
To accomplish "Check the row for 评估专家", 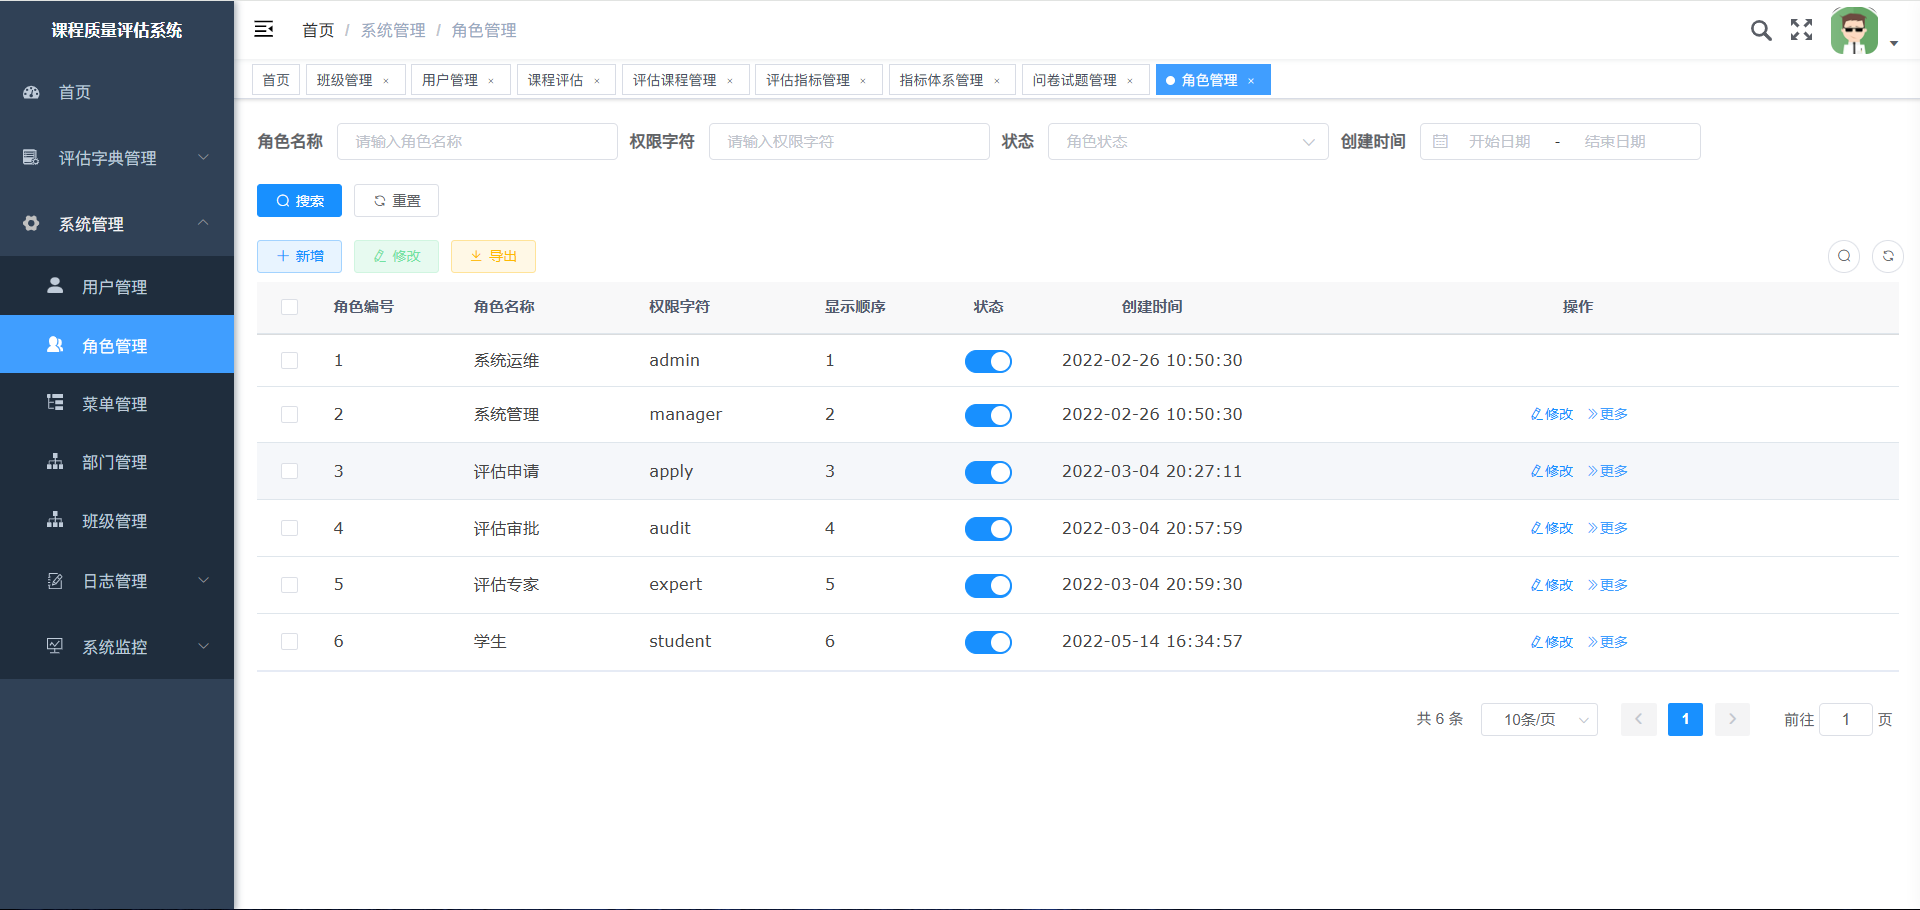I will (x=290, y=585).
